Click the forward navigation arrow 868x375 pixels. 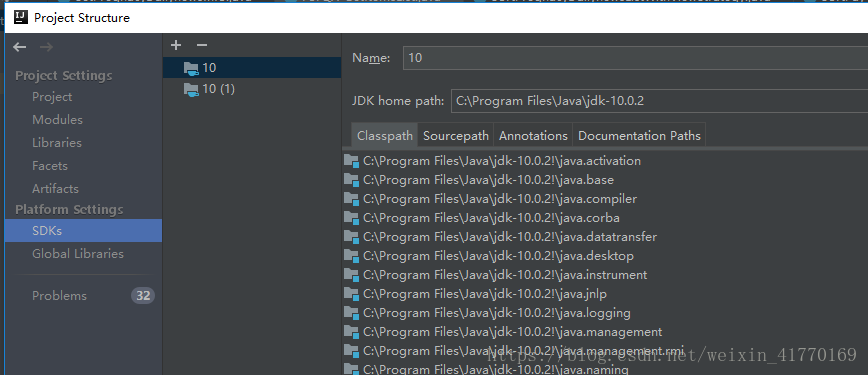(x=46, y=47)
